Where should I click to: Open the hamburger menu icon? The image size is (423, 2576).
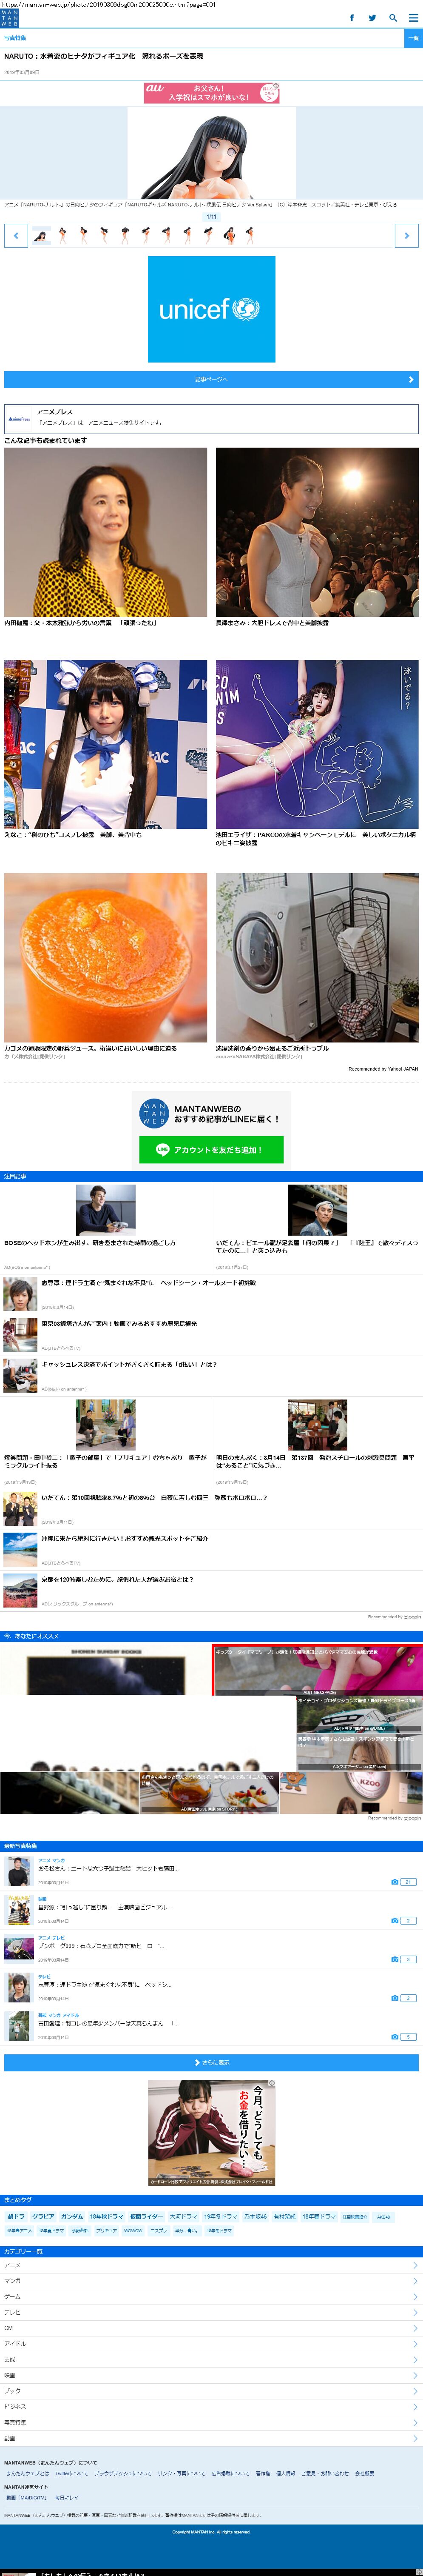click(x=413, y=18)
